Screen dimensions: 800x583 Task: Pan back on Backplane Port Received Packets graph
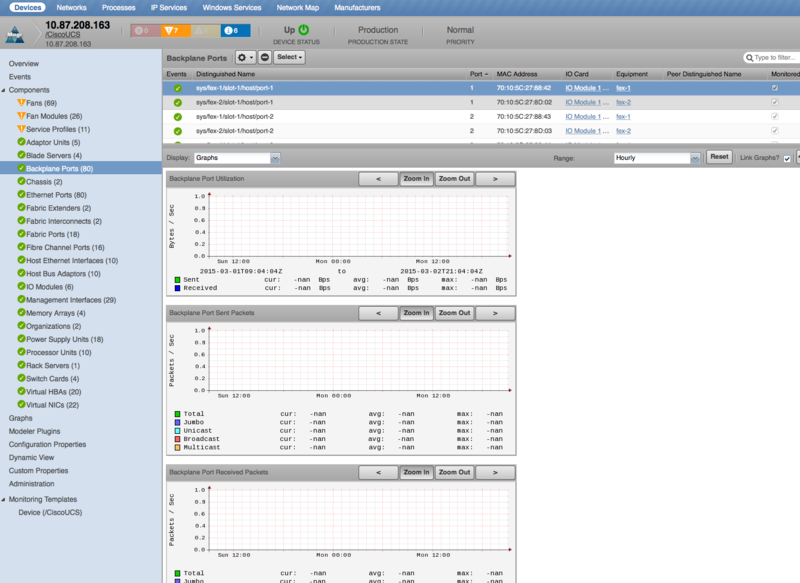coord(378,473)
